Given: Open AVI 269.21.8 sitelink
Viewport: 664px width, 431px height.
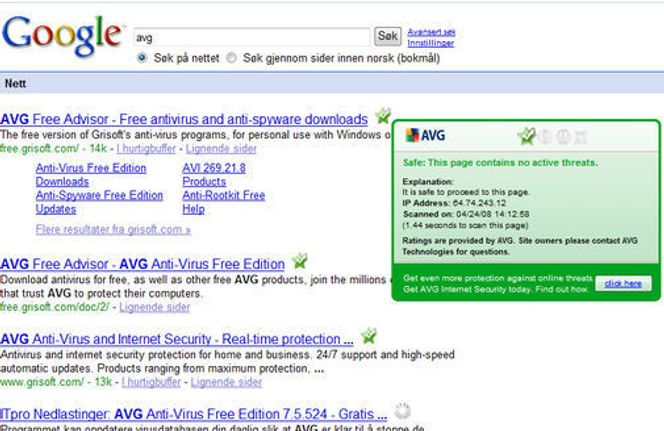Looking at the screenshot, I should (x=214, y=168).
